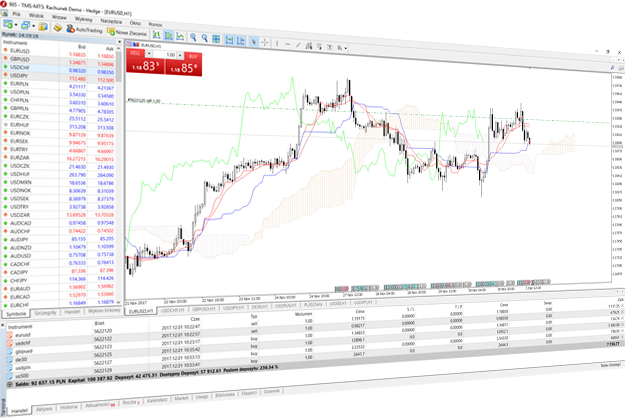Open the Plik menu
The image size is (625, 418).
[16, 14]
